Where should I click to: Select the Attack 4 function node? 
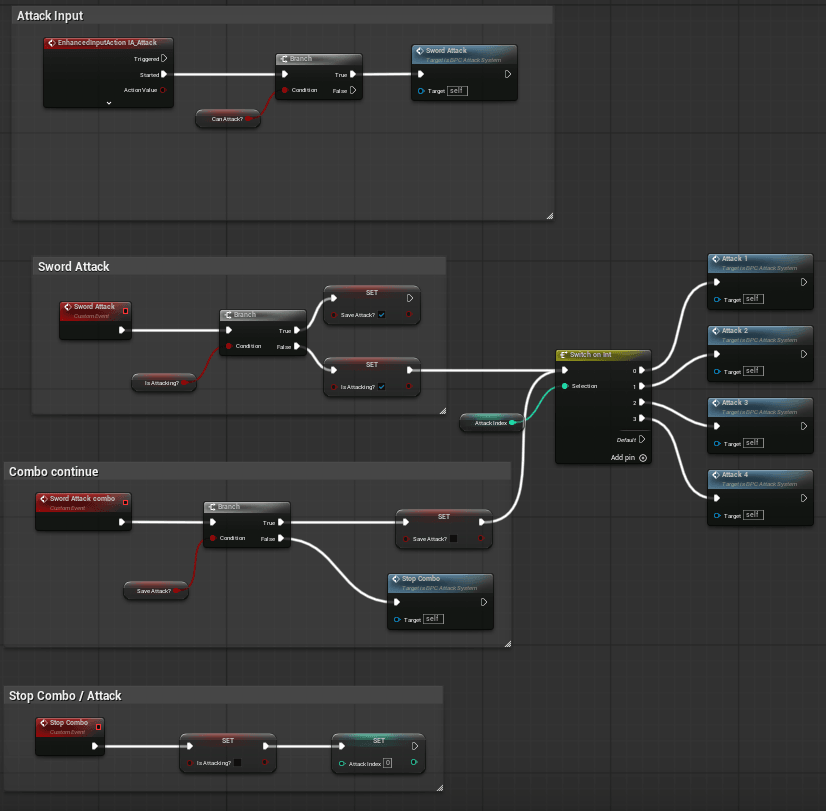tap(760, 498)
